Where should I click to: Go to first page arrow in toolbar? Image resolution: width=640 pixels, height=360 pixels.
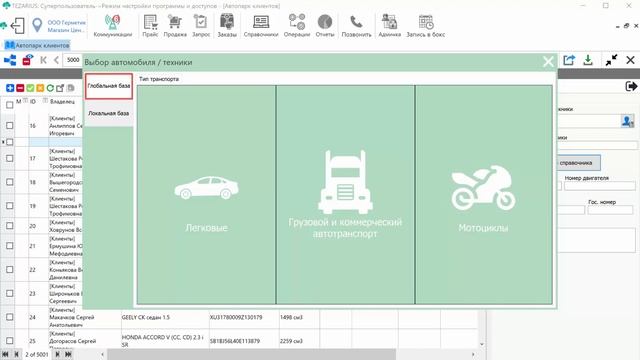pos(44,60)
